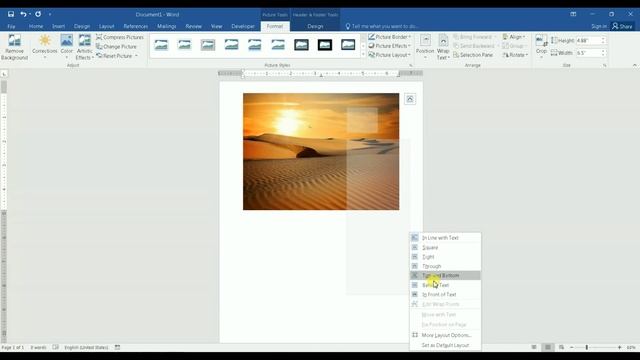Click the Share button

(622, 26)
